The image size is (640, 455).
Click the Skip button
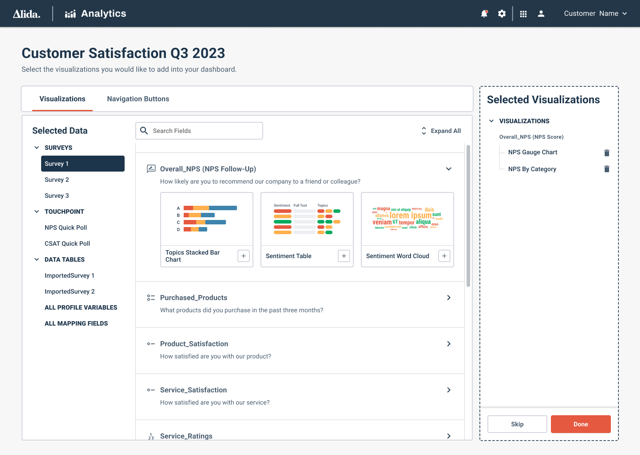517,424
